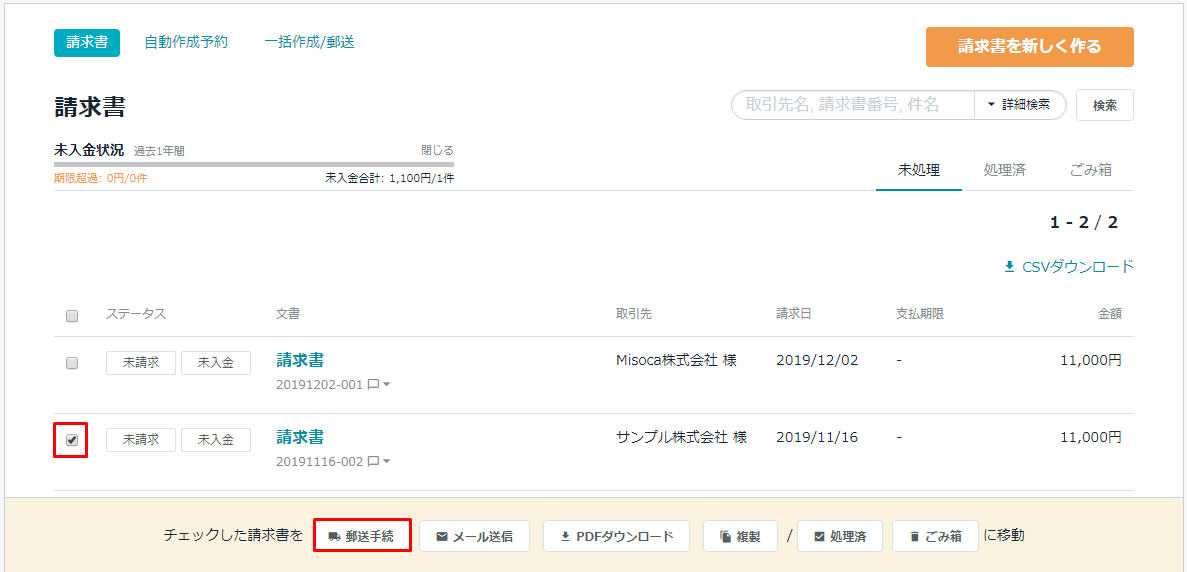Switch to the ごみ箱 tab

tap(1091, 170)
